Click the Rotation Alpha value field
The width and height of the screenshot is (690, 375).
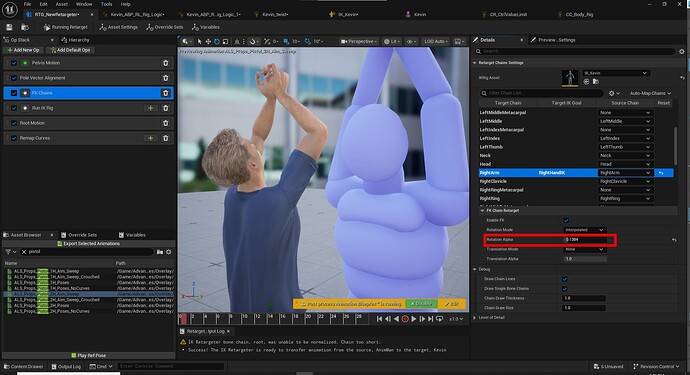[x=584, y=239]
